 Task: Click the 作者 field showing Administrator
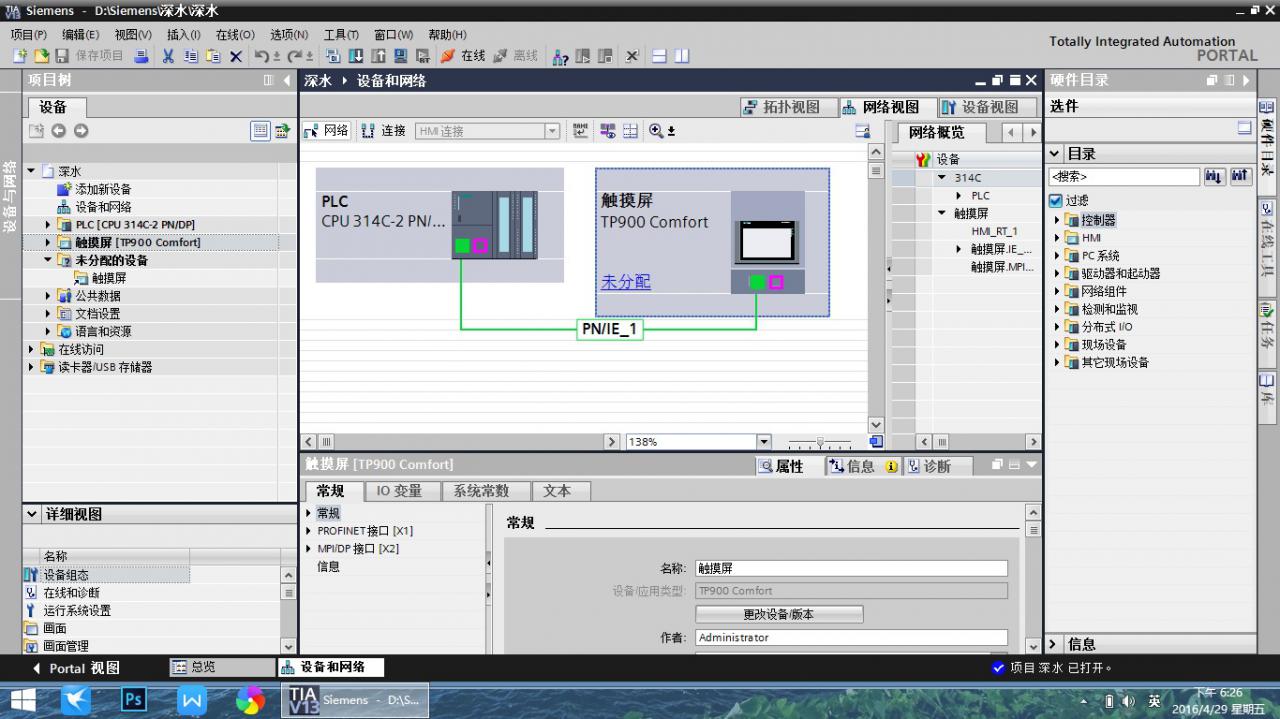pos(851,638)
